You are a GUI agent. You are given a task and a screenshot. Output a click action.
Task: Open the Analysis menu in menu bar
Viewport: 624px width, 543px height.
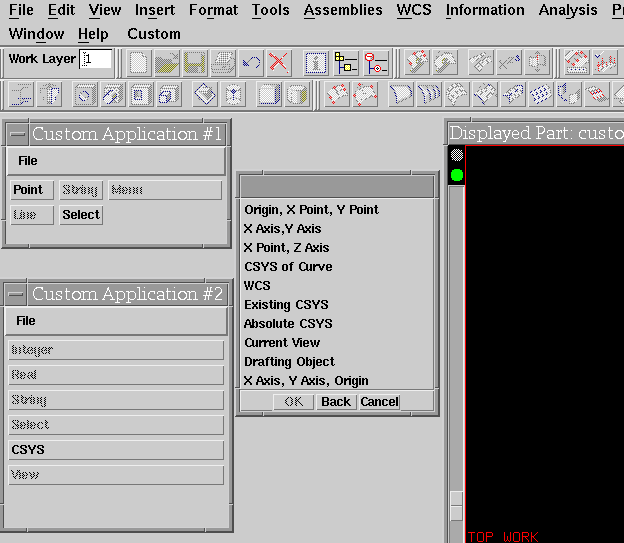point(567,10)
